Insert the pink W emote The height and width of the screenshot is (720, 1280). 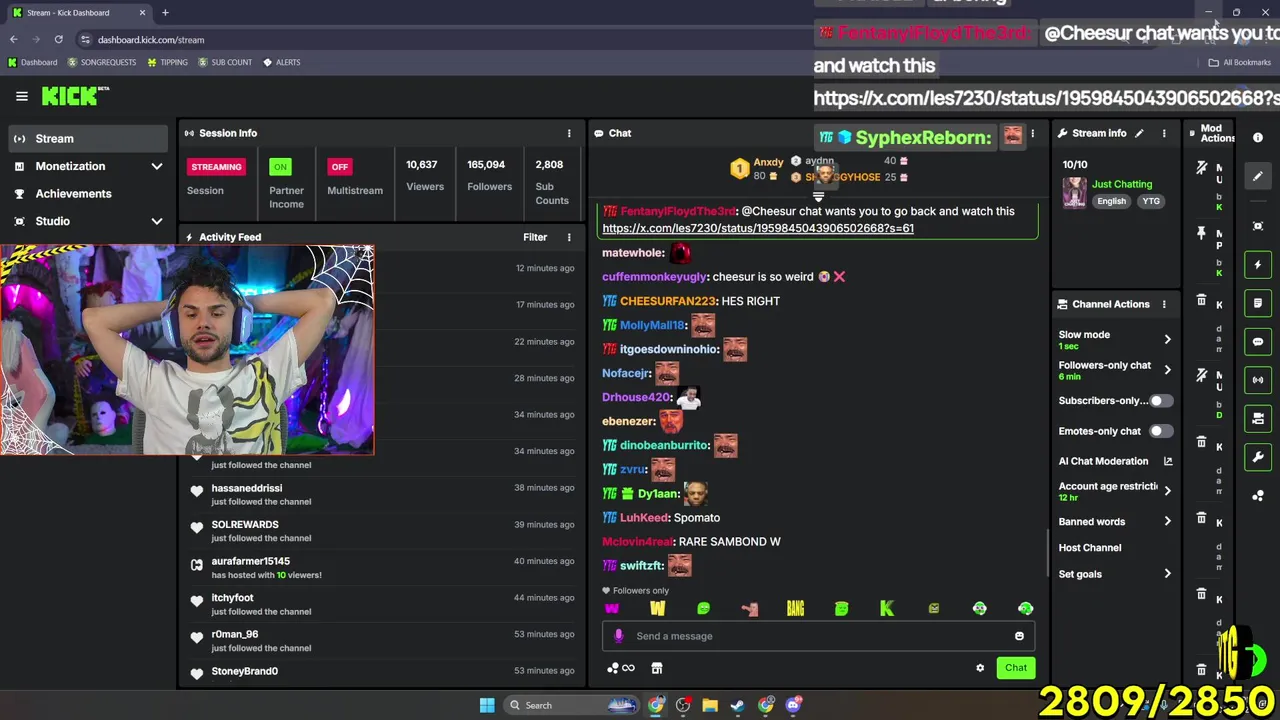(x=612, y=608)
